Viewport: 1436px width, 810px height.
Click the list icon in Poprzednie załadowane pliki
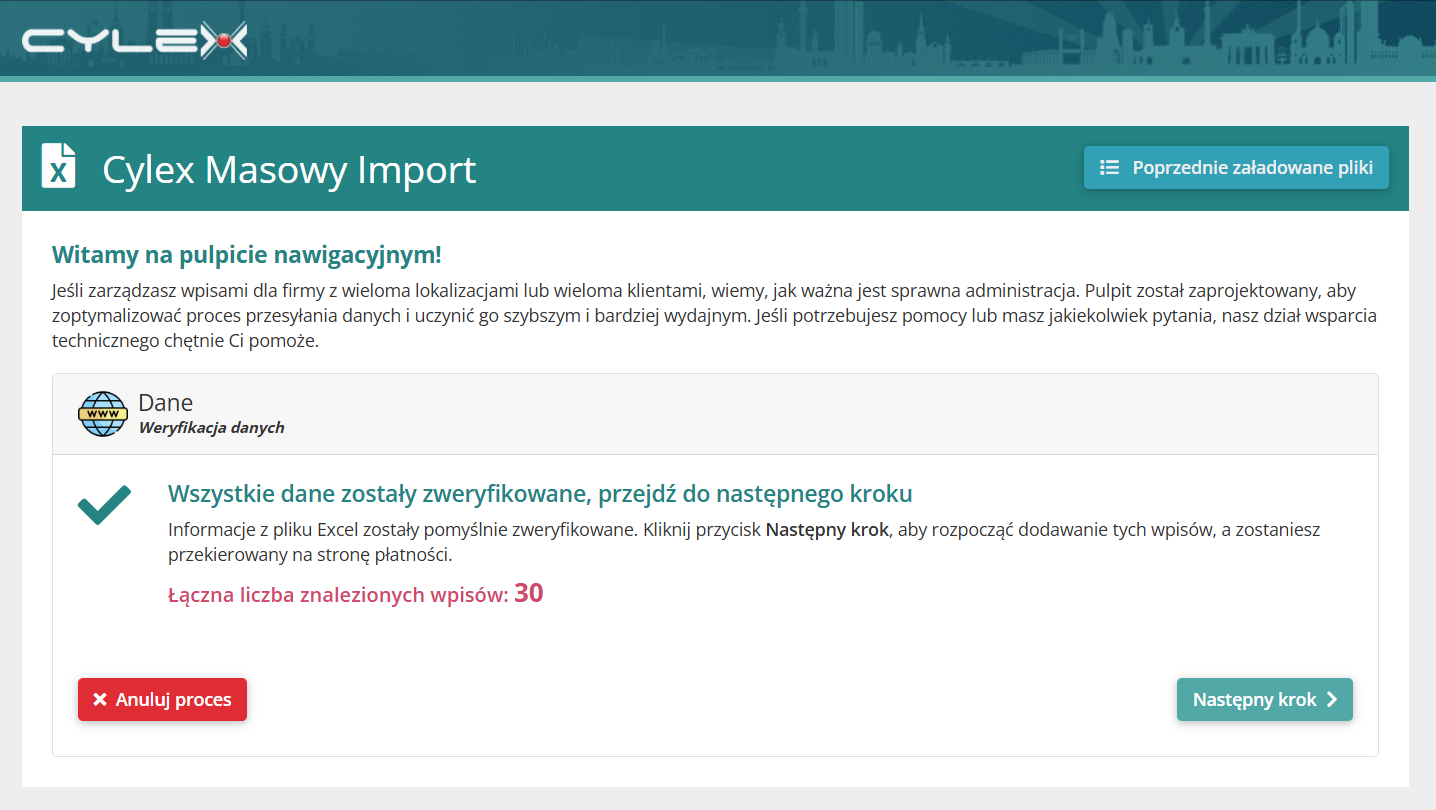tap(1109, 167)
